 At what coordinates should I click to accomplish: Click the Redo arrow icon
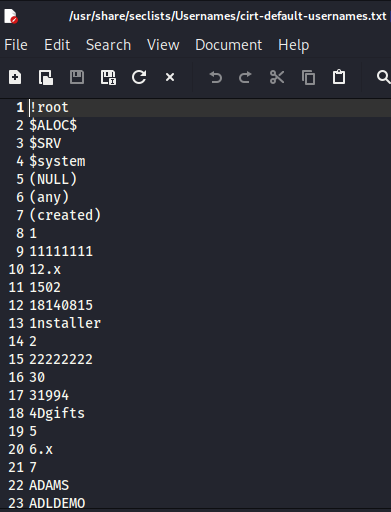pyautogui.click(x=245, y=77)
